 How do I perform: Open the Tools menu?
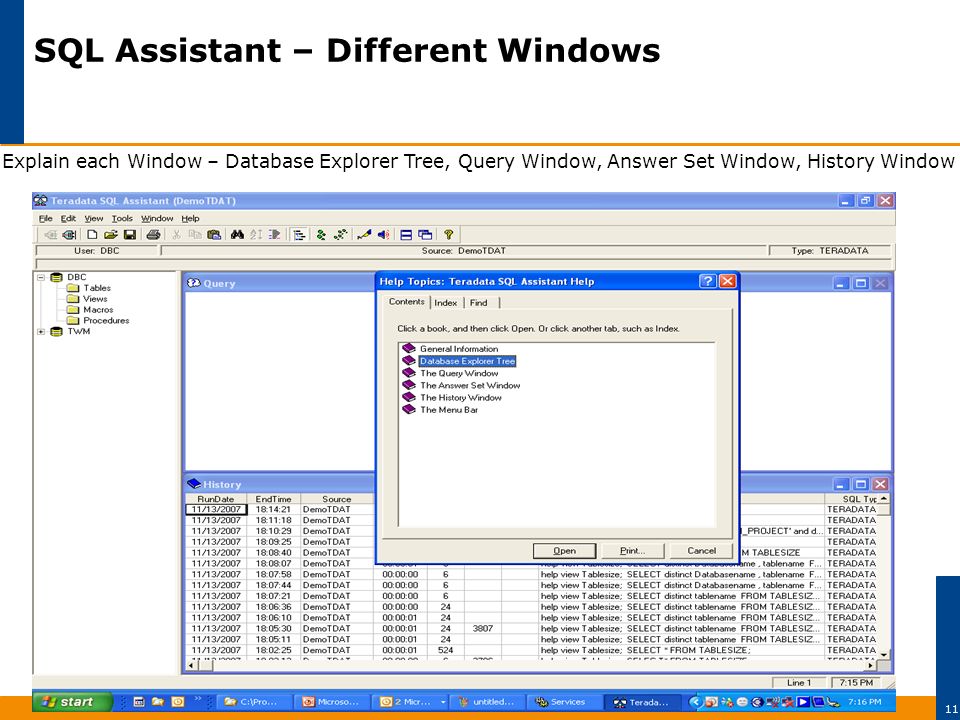coord(122,219)
